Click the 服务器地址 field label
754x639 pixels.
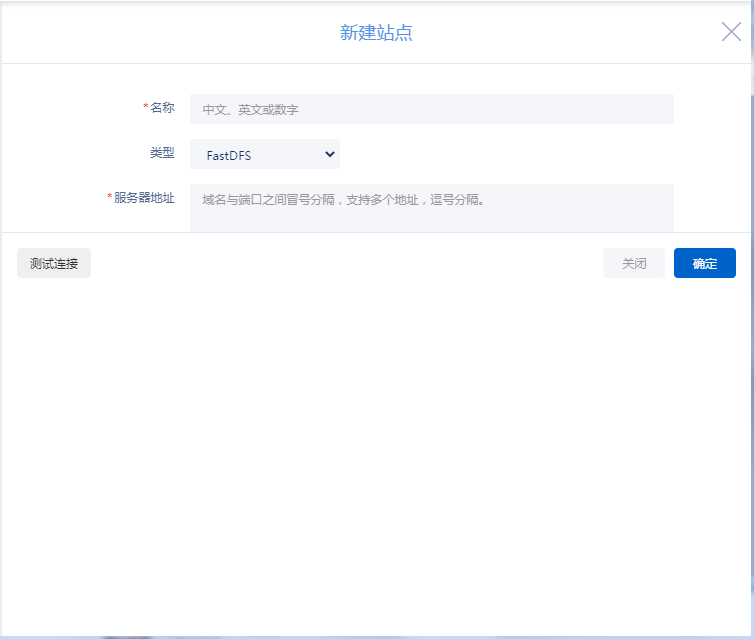click(144, 198)
